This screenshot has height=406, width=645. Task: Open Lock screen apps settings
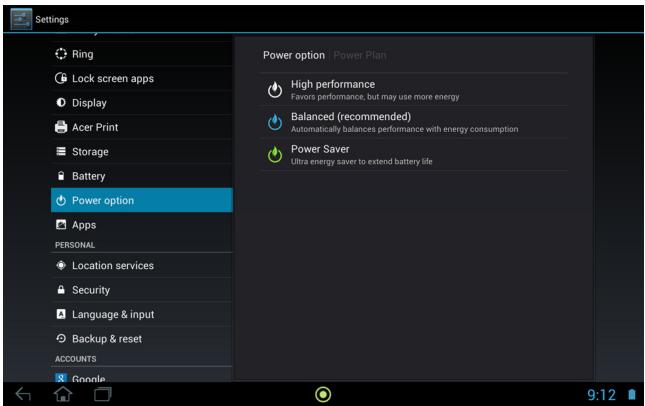click(x=142, y=78)
